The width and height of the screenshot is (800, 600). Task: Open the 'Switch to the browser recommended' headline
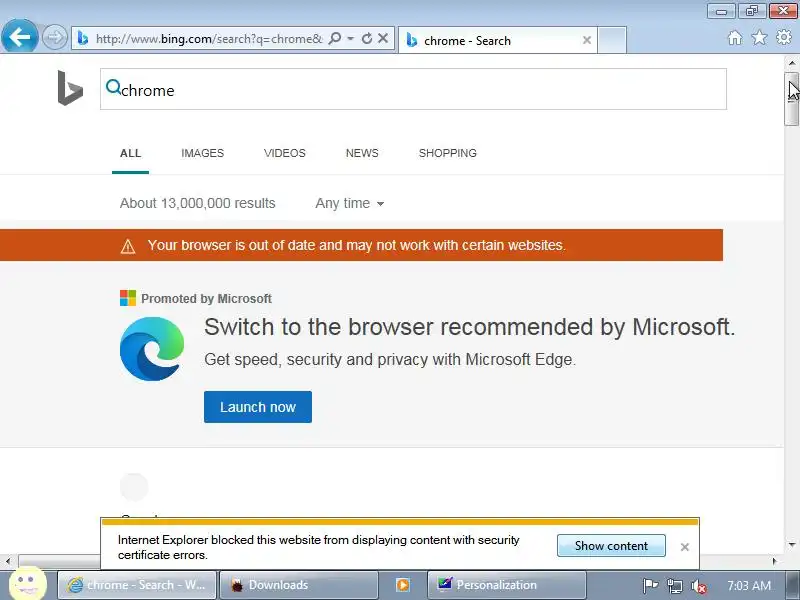click(469, 327)
